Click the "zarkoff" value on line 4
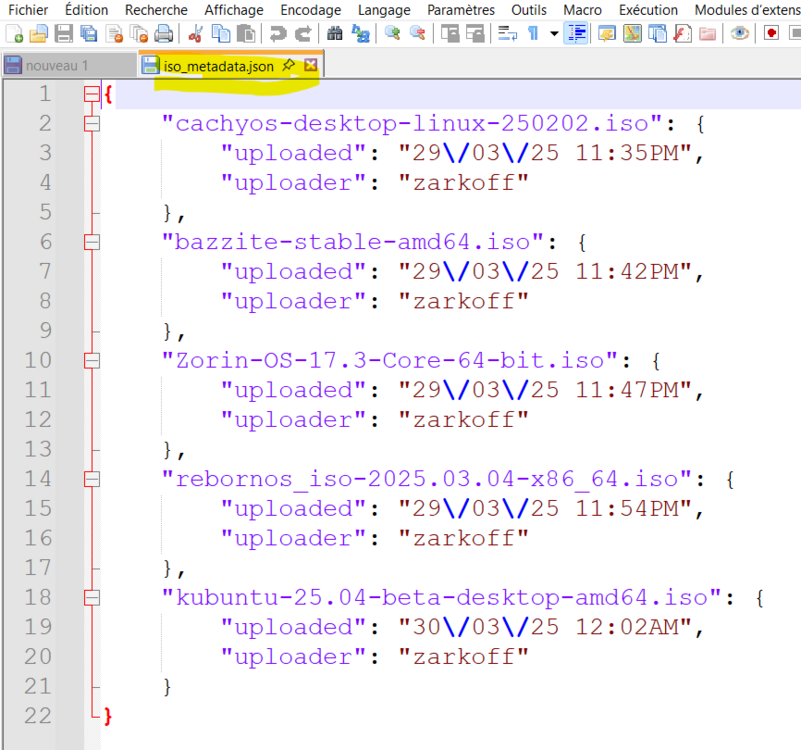Screen dimensions: 801x750 464,183
